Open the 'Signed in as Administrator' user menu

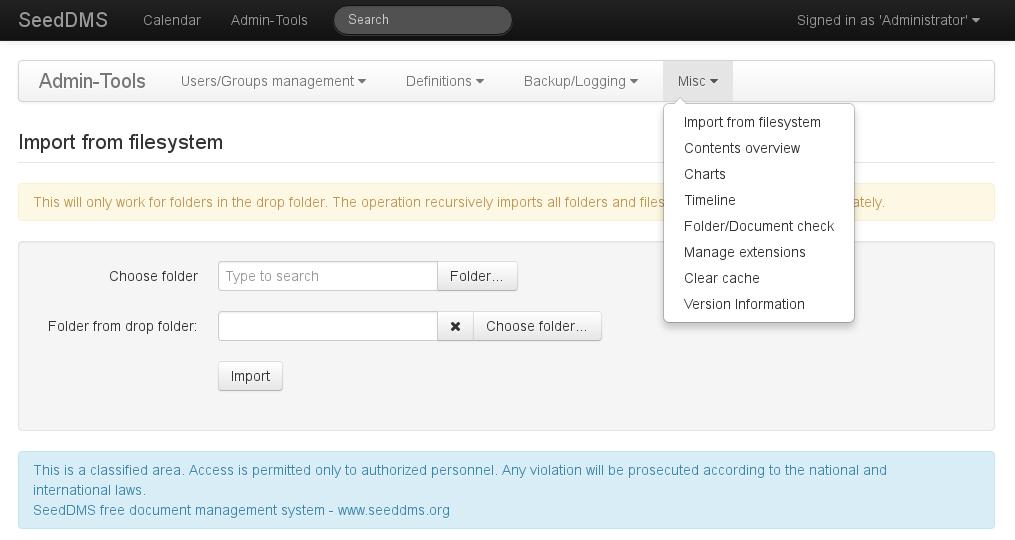click(x=887, y=20)
